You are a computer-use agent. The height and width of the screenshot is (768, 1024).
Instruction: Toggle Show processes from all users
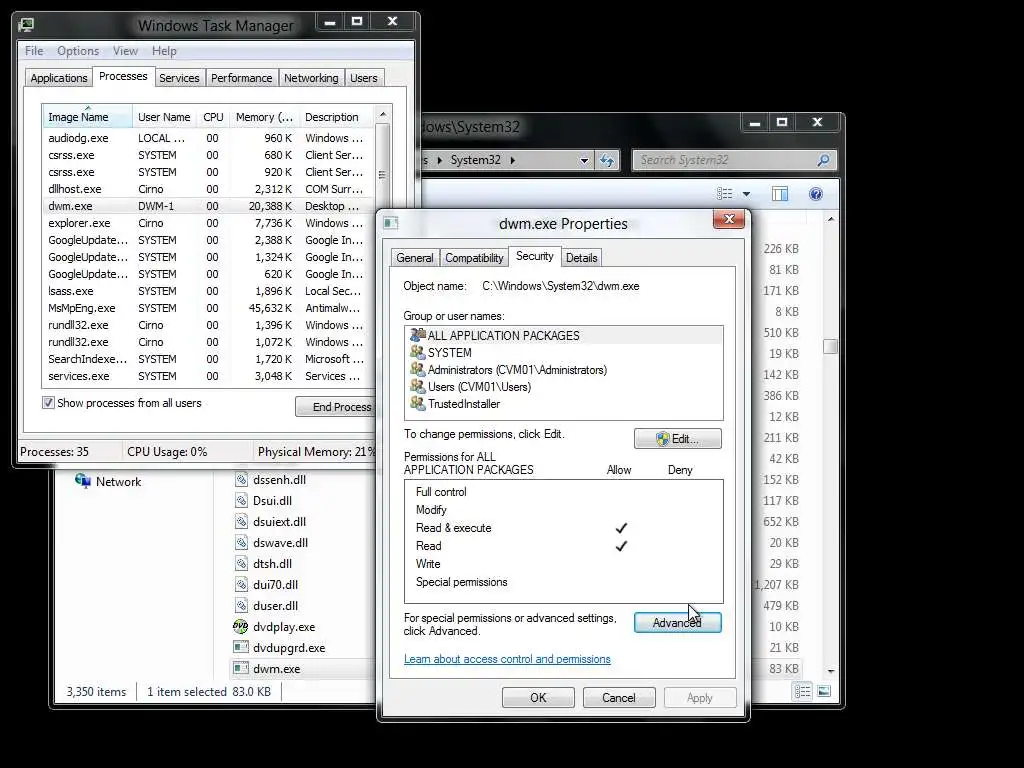(48, 403)
